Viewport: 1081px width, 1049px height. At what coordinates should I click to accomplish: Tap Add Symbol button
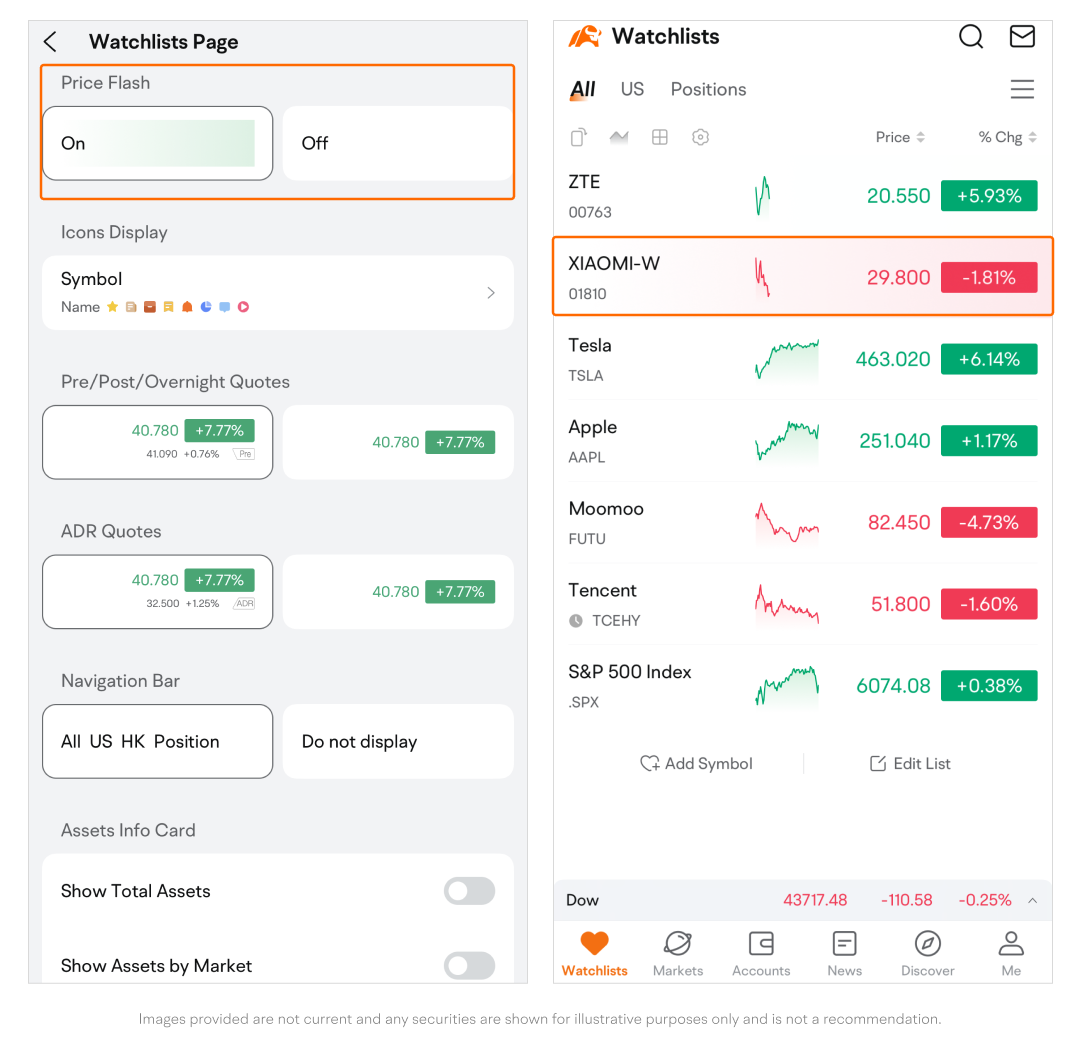(697, 763)
